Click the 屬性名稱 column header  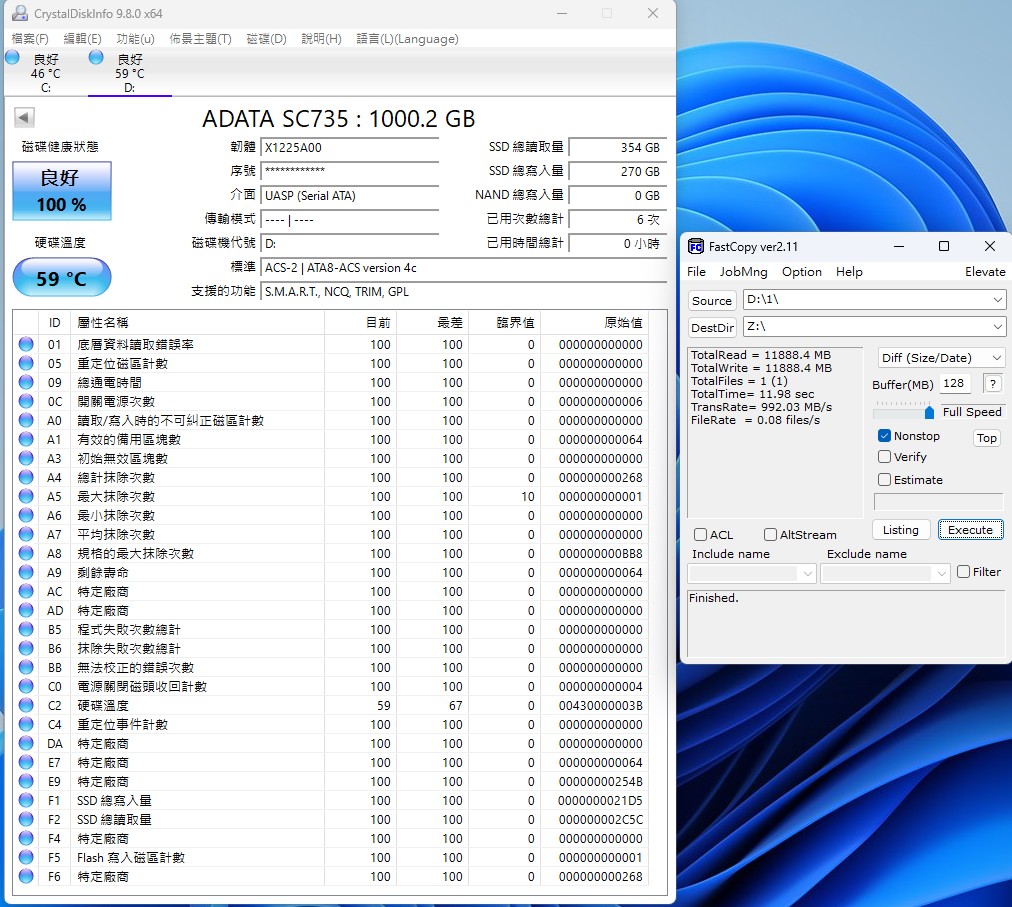(197, 323)
